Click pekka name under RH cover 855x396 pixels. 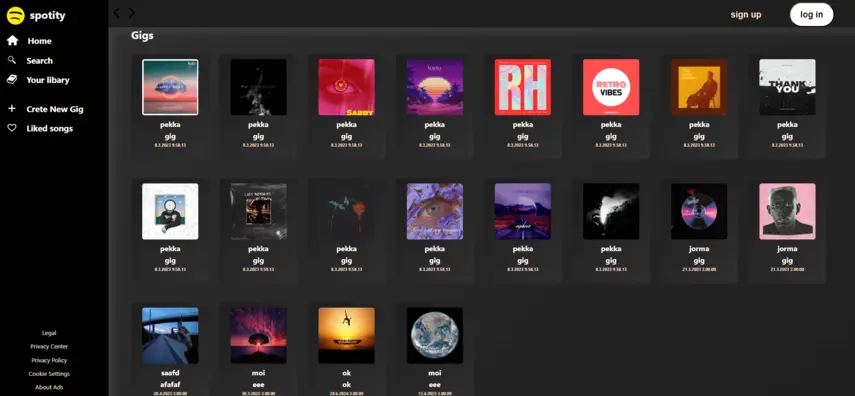[522, 125]
